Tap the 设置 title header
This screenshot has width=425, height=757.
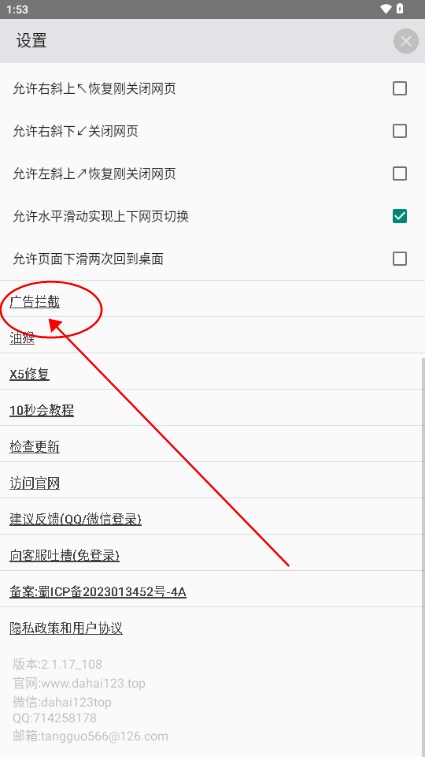(31, 41)
